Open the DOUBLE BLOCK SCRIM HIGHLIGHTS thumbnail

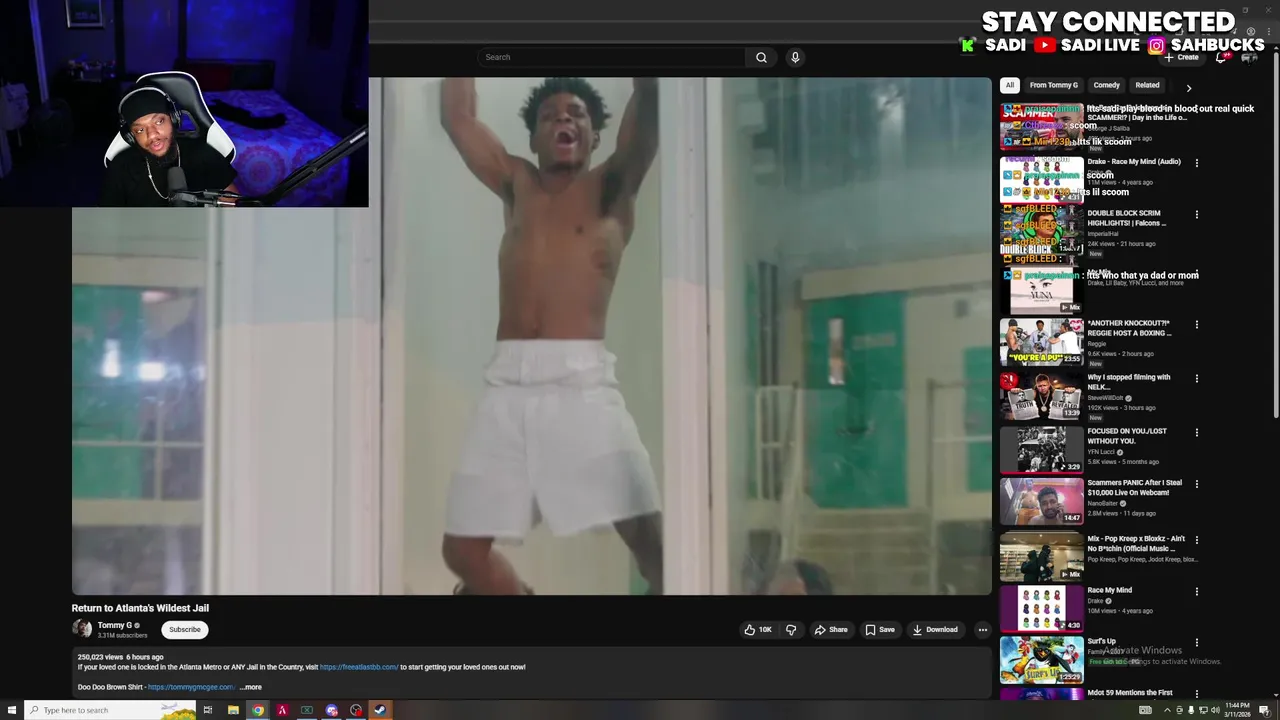click(x=1042, y=232)
